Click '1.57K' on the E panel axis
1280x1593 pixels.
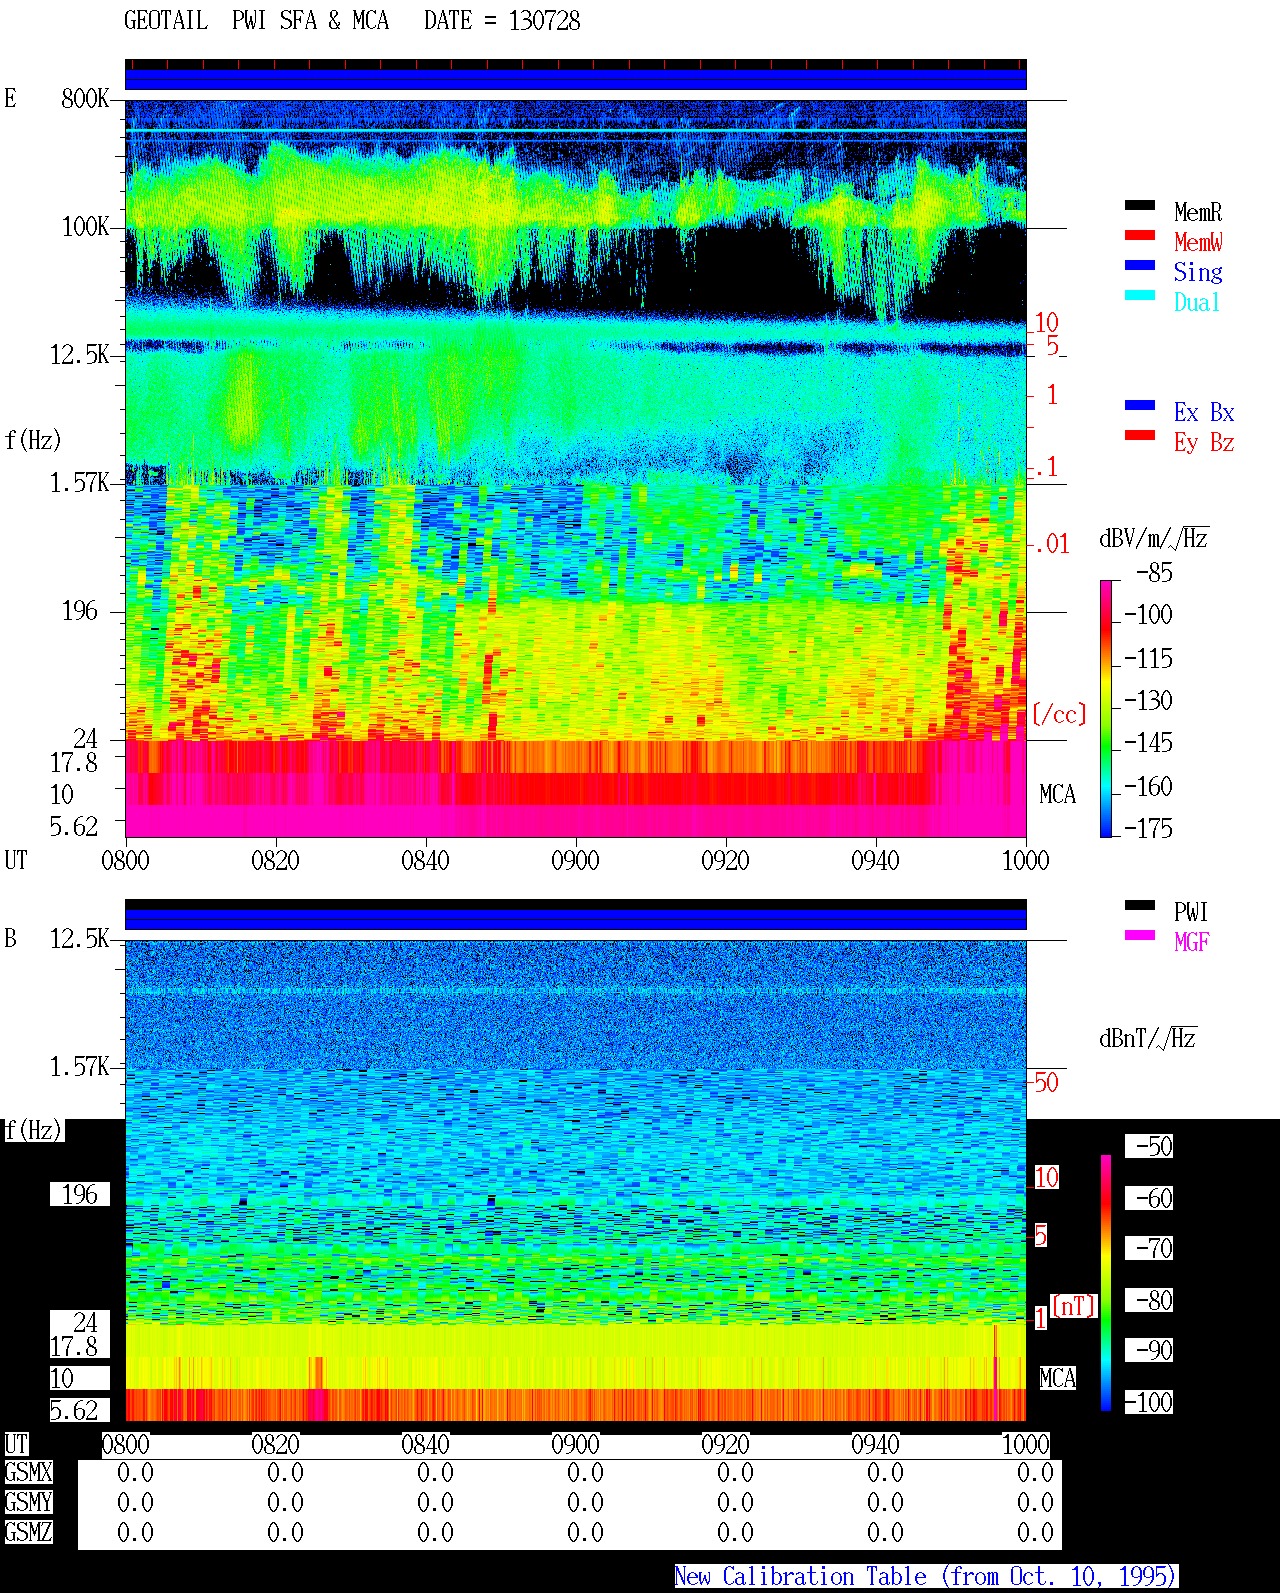(80, 483)
